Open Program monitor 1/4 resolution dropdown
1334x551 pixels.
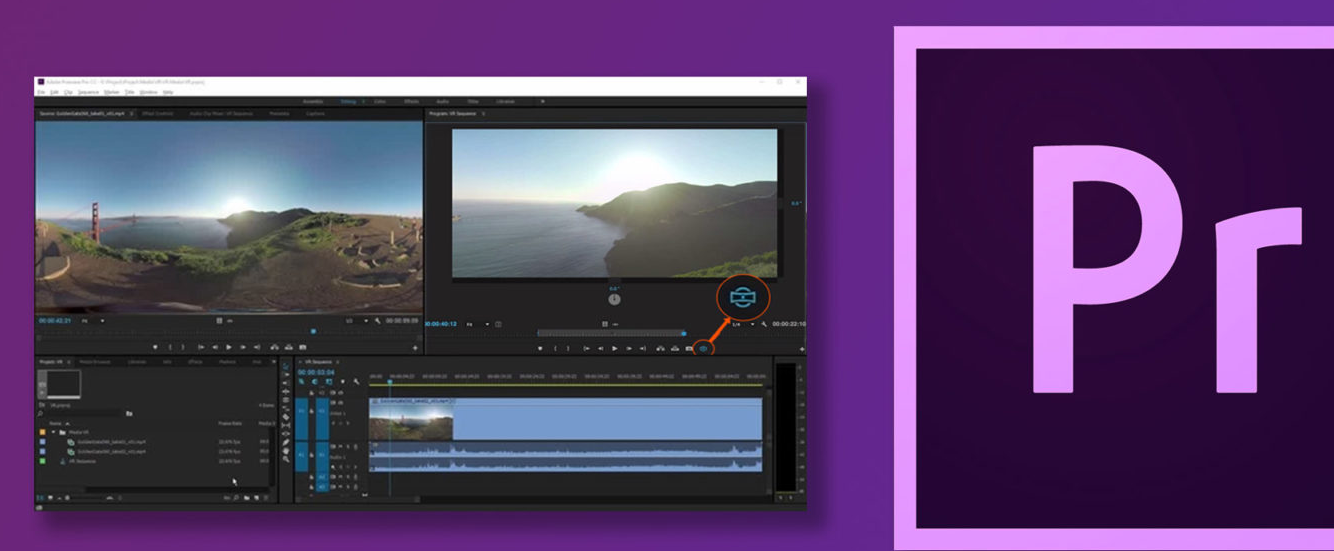[743, 324]
